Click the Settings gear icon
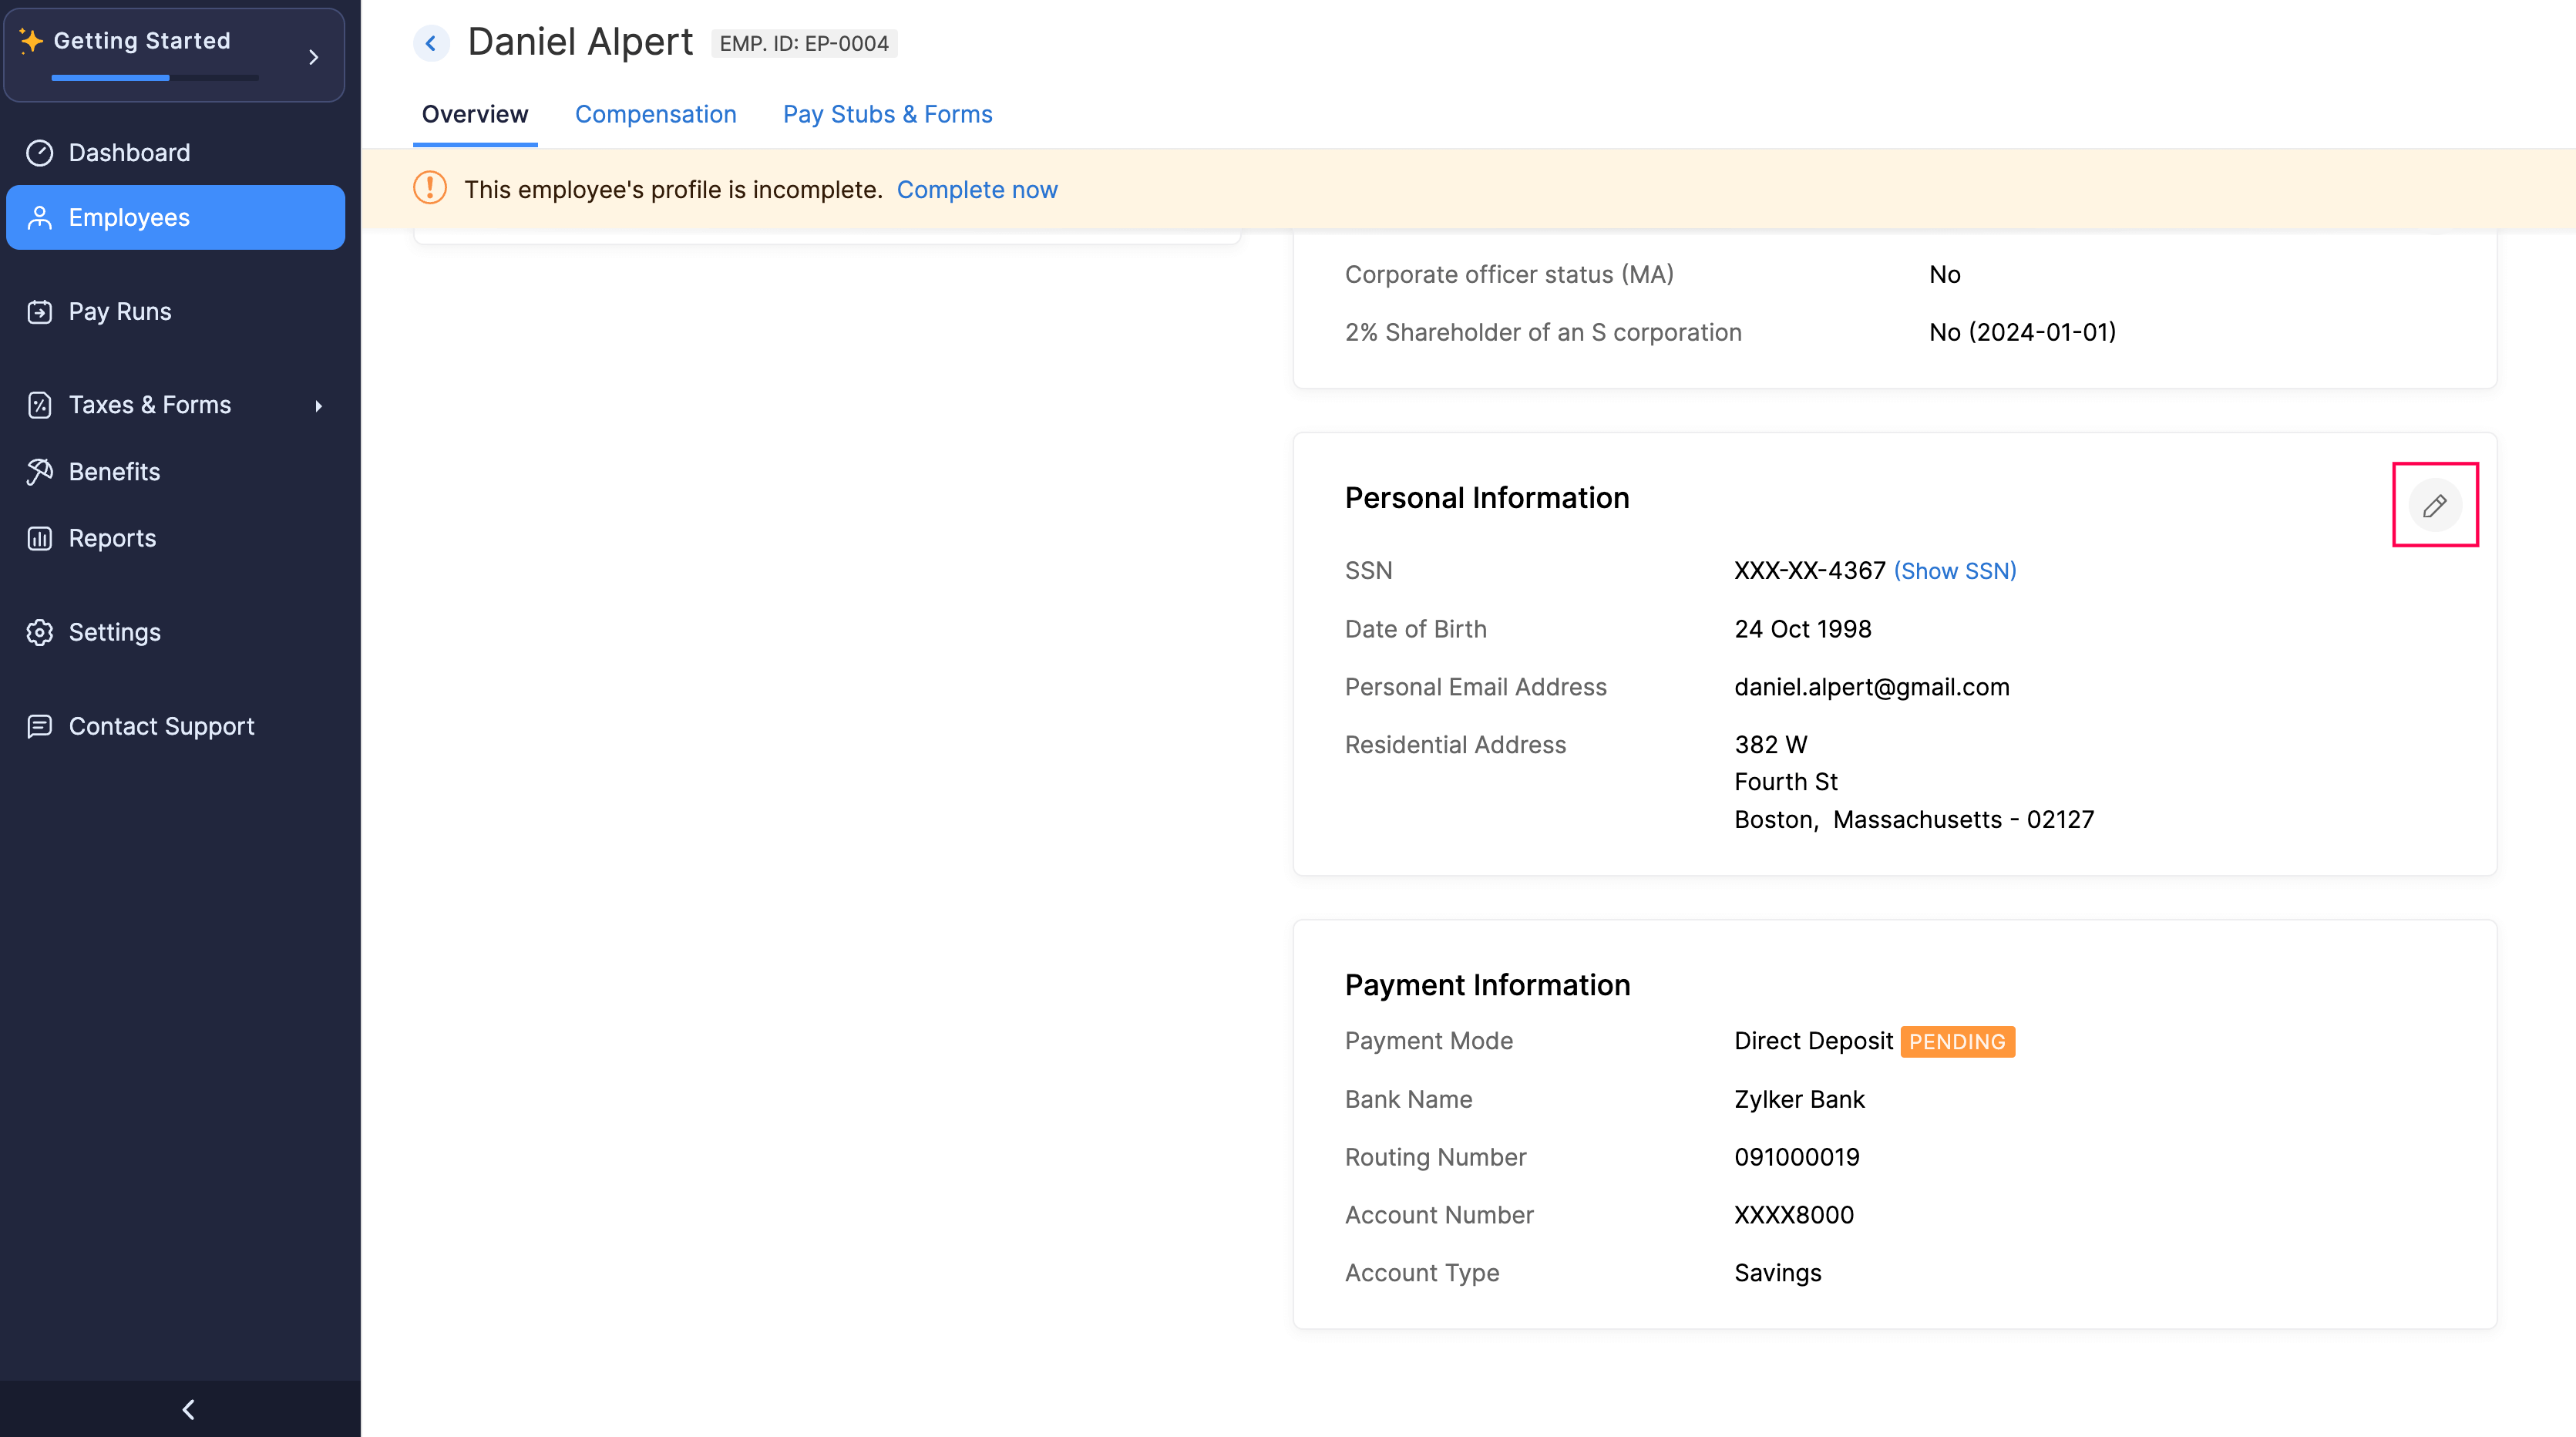Screen dimensions: 2576x1437 39,633
